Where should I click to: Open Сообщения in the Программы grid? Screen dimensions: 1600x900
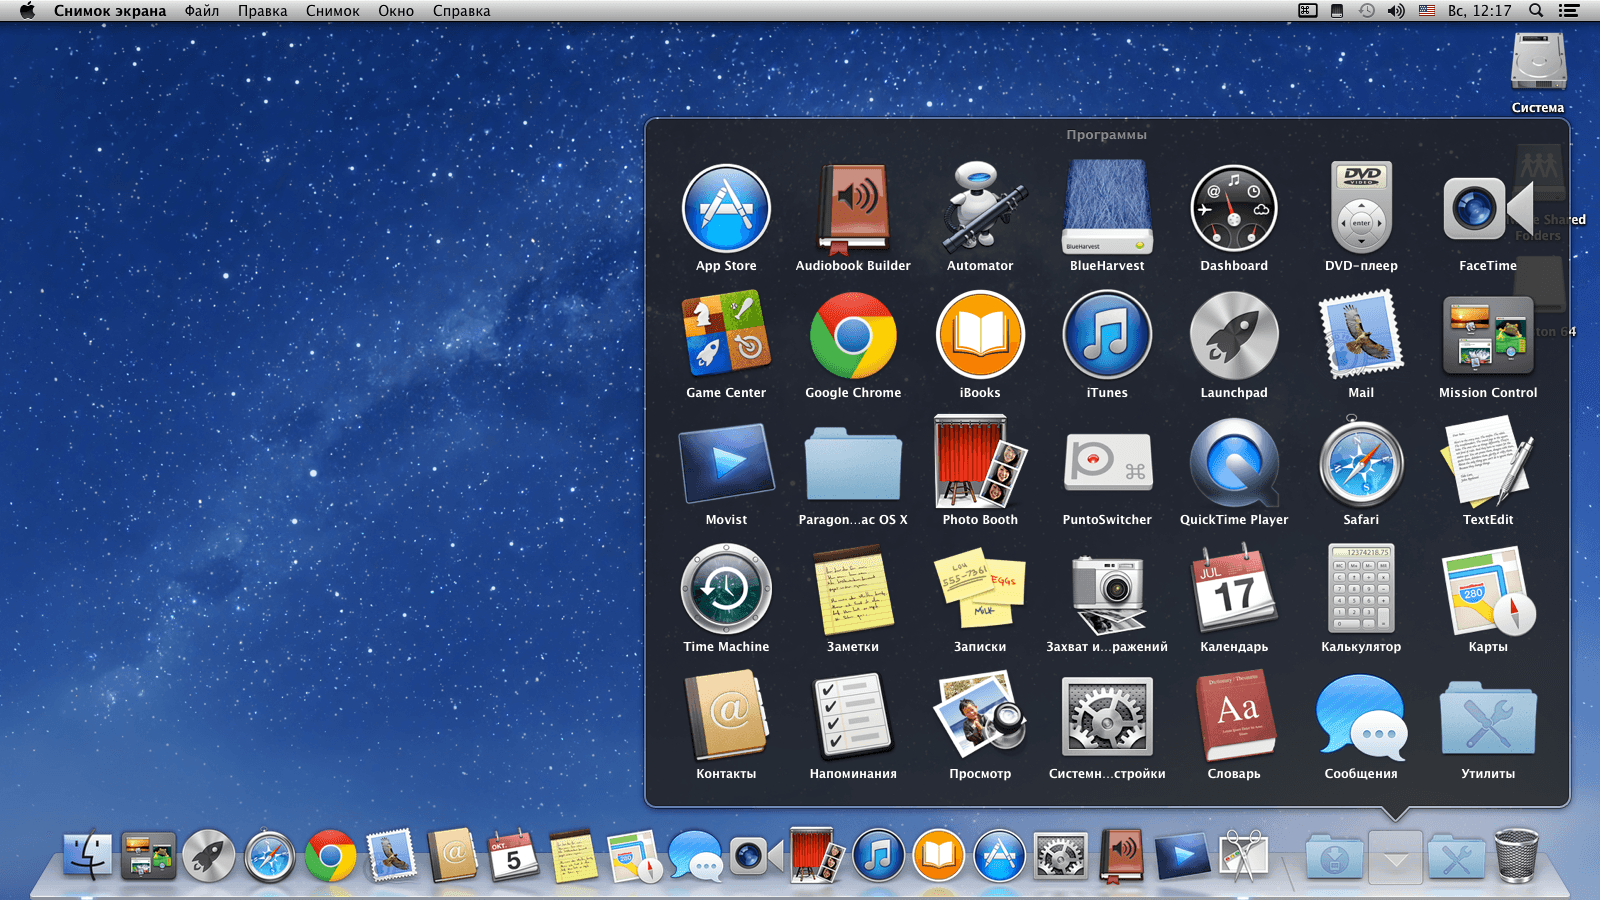click(1361, 717)
